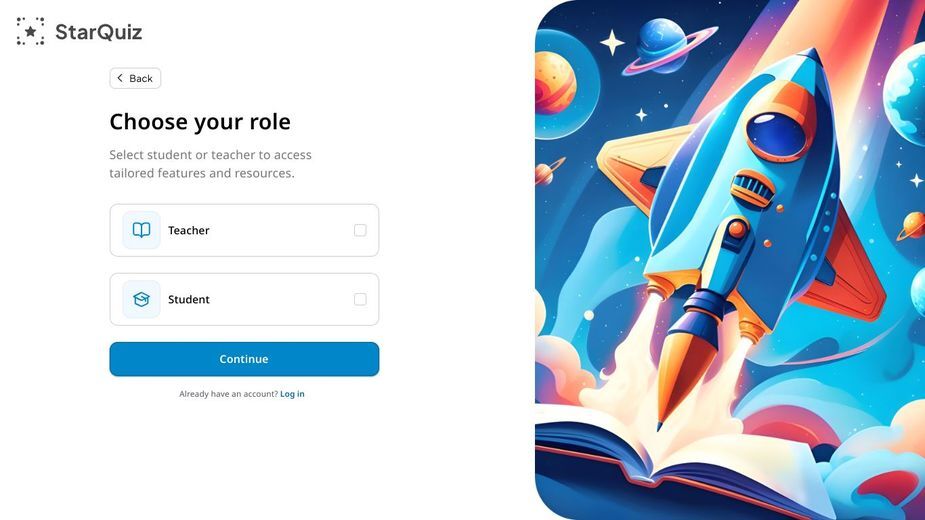Click the Student label text
This screenshot has width=925, height=520.
pyautogui.click(x=189, y=299)
